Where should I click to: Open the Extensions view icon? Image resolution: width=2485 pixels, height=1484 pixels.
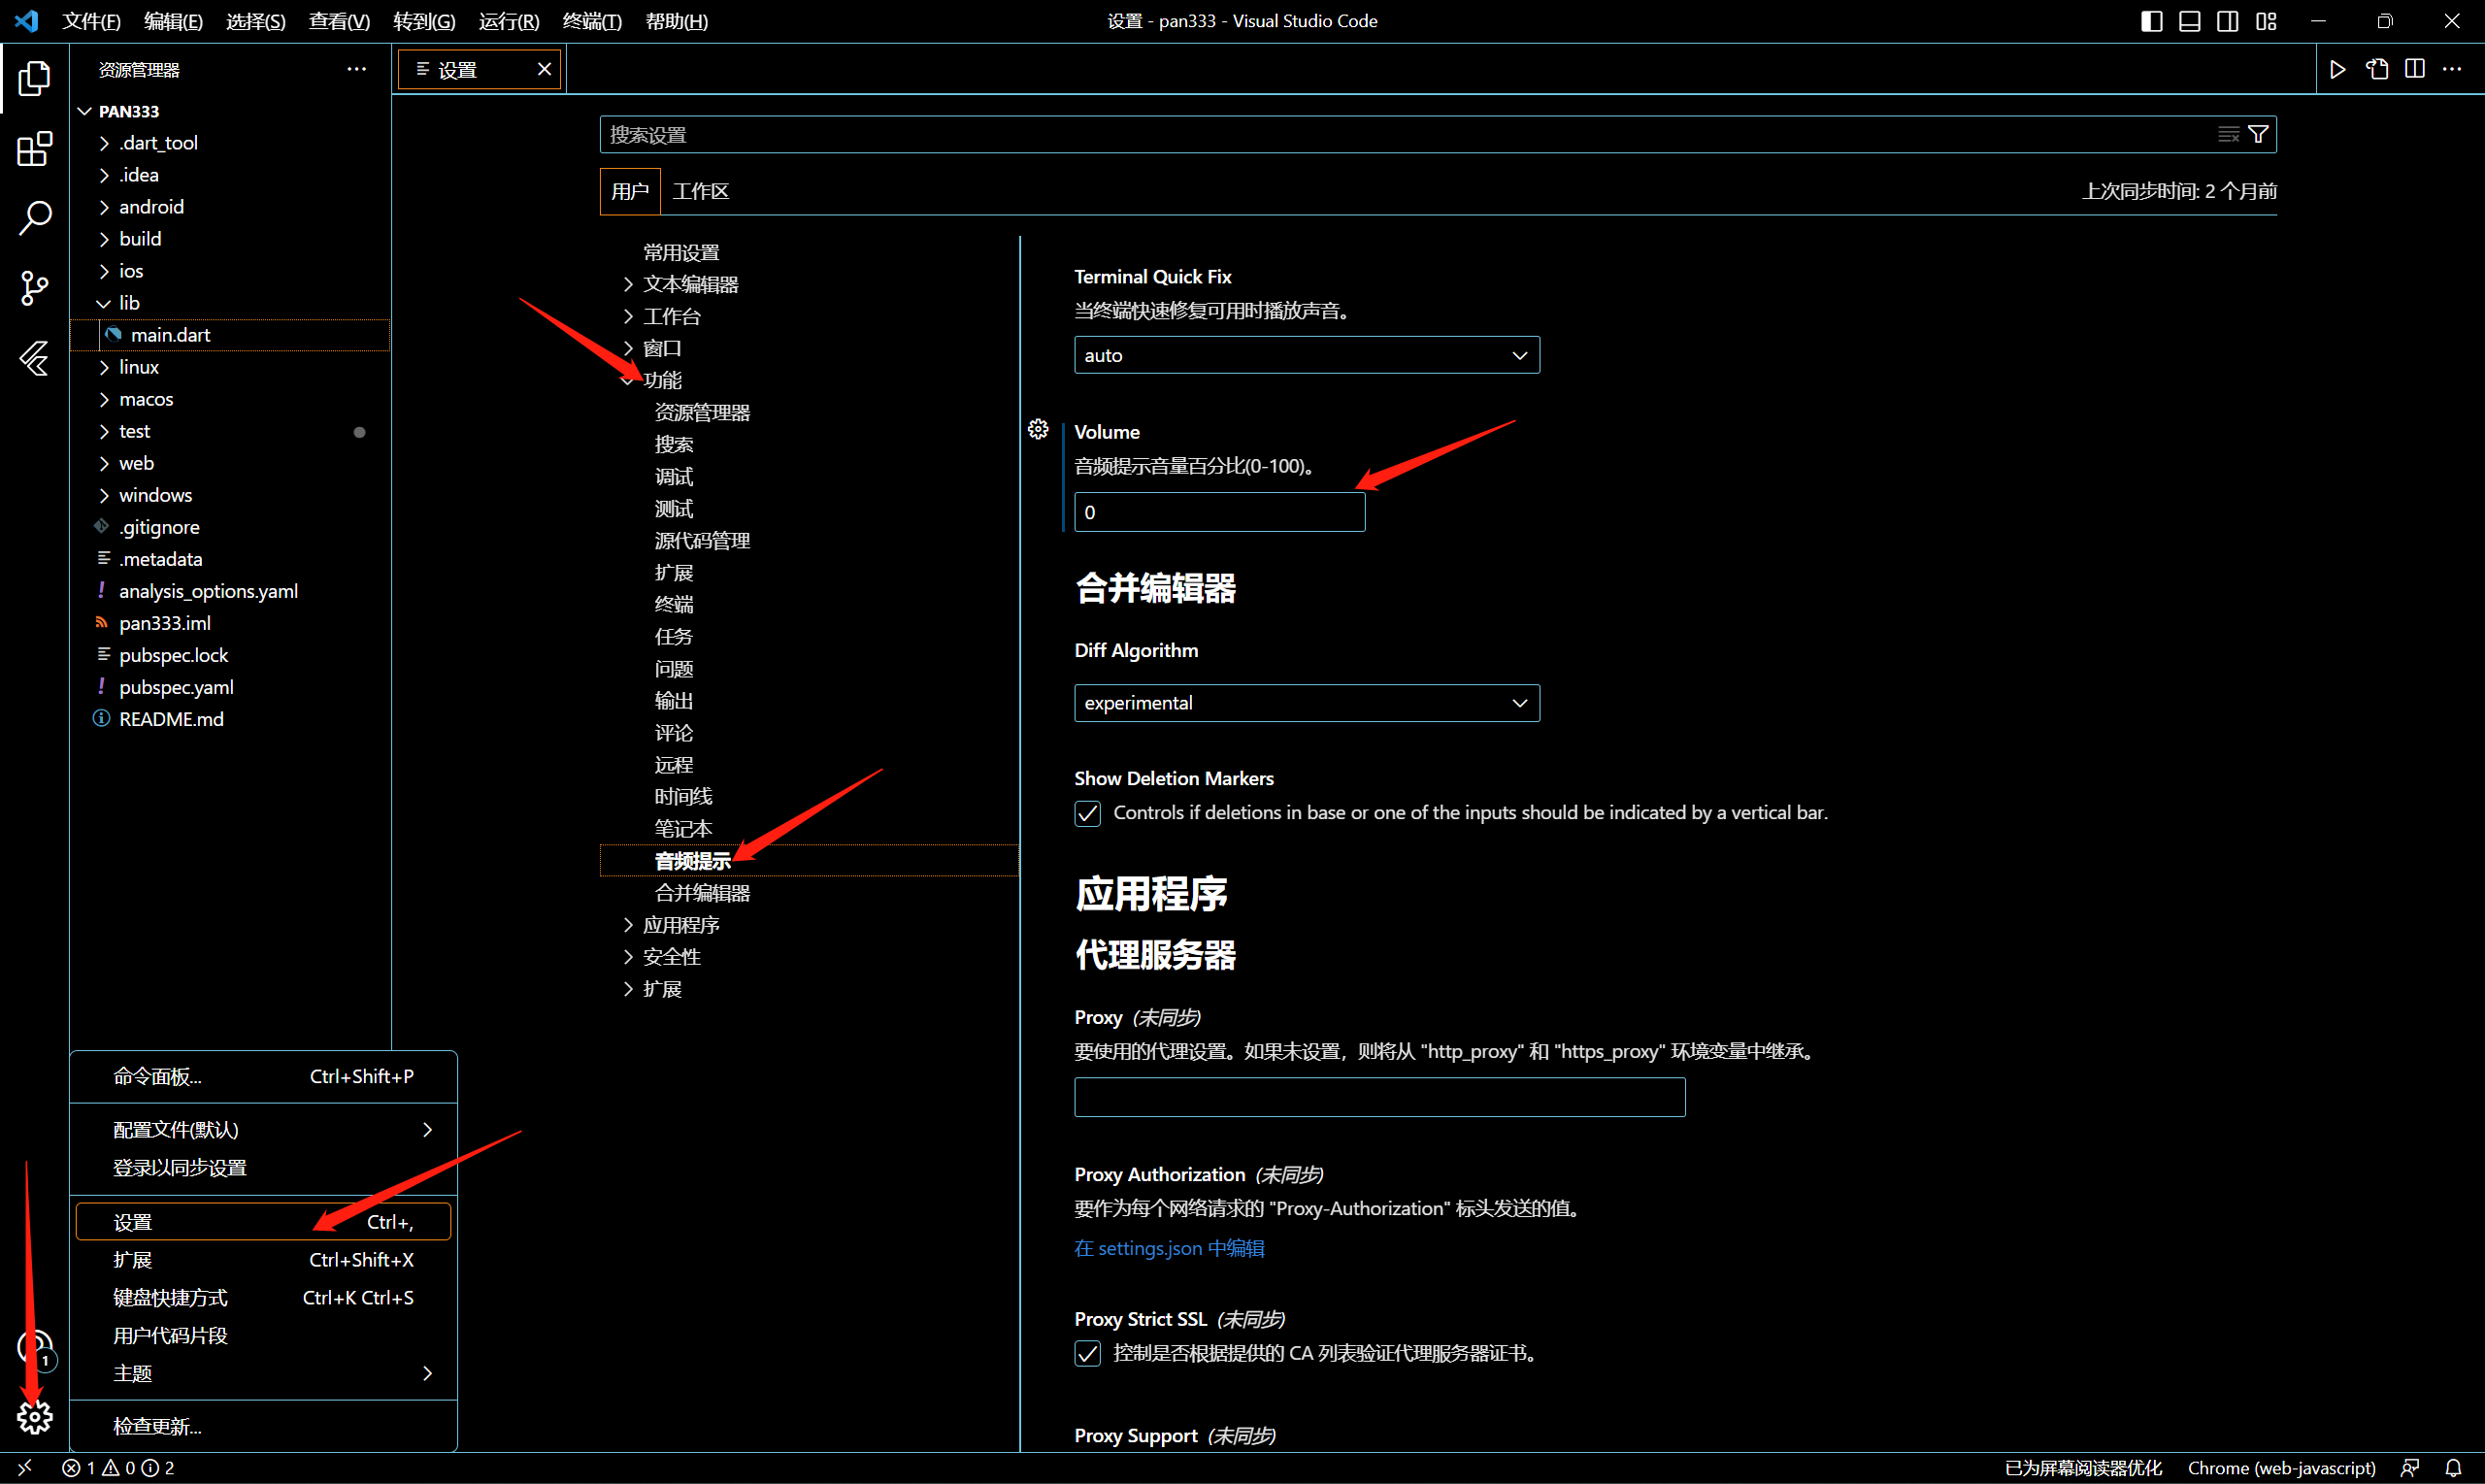coord(34,148)
